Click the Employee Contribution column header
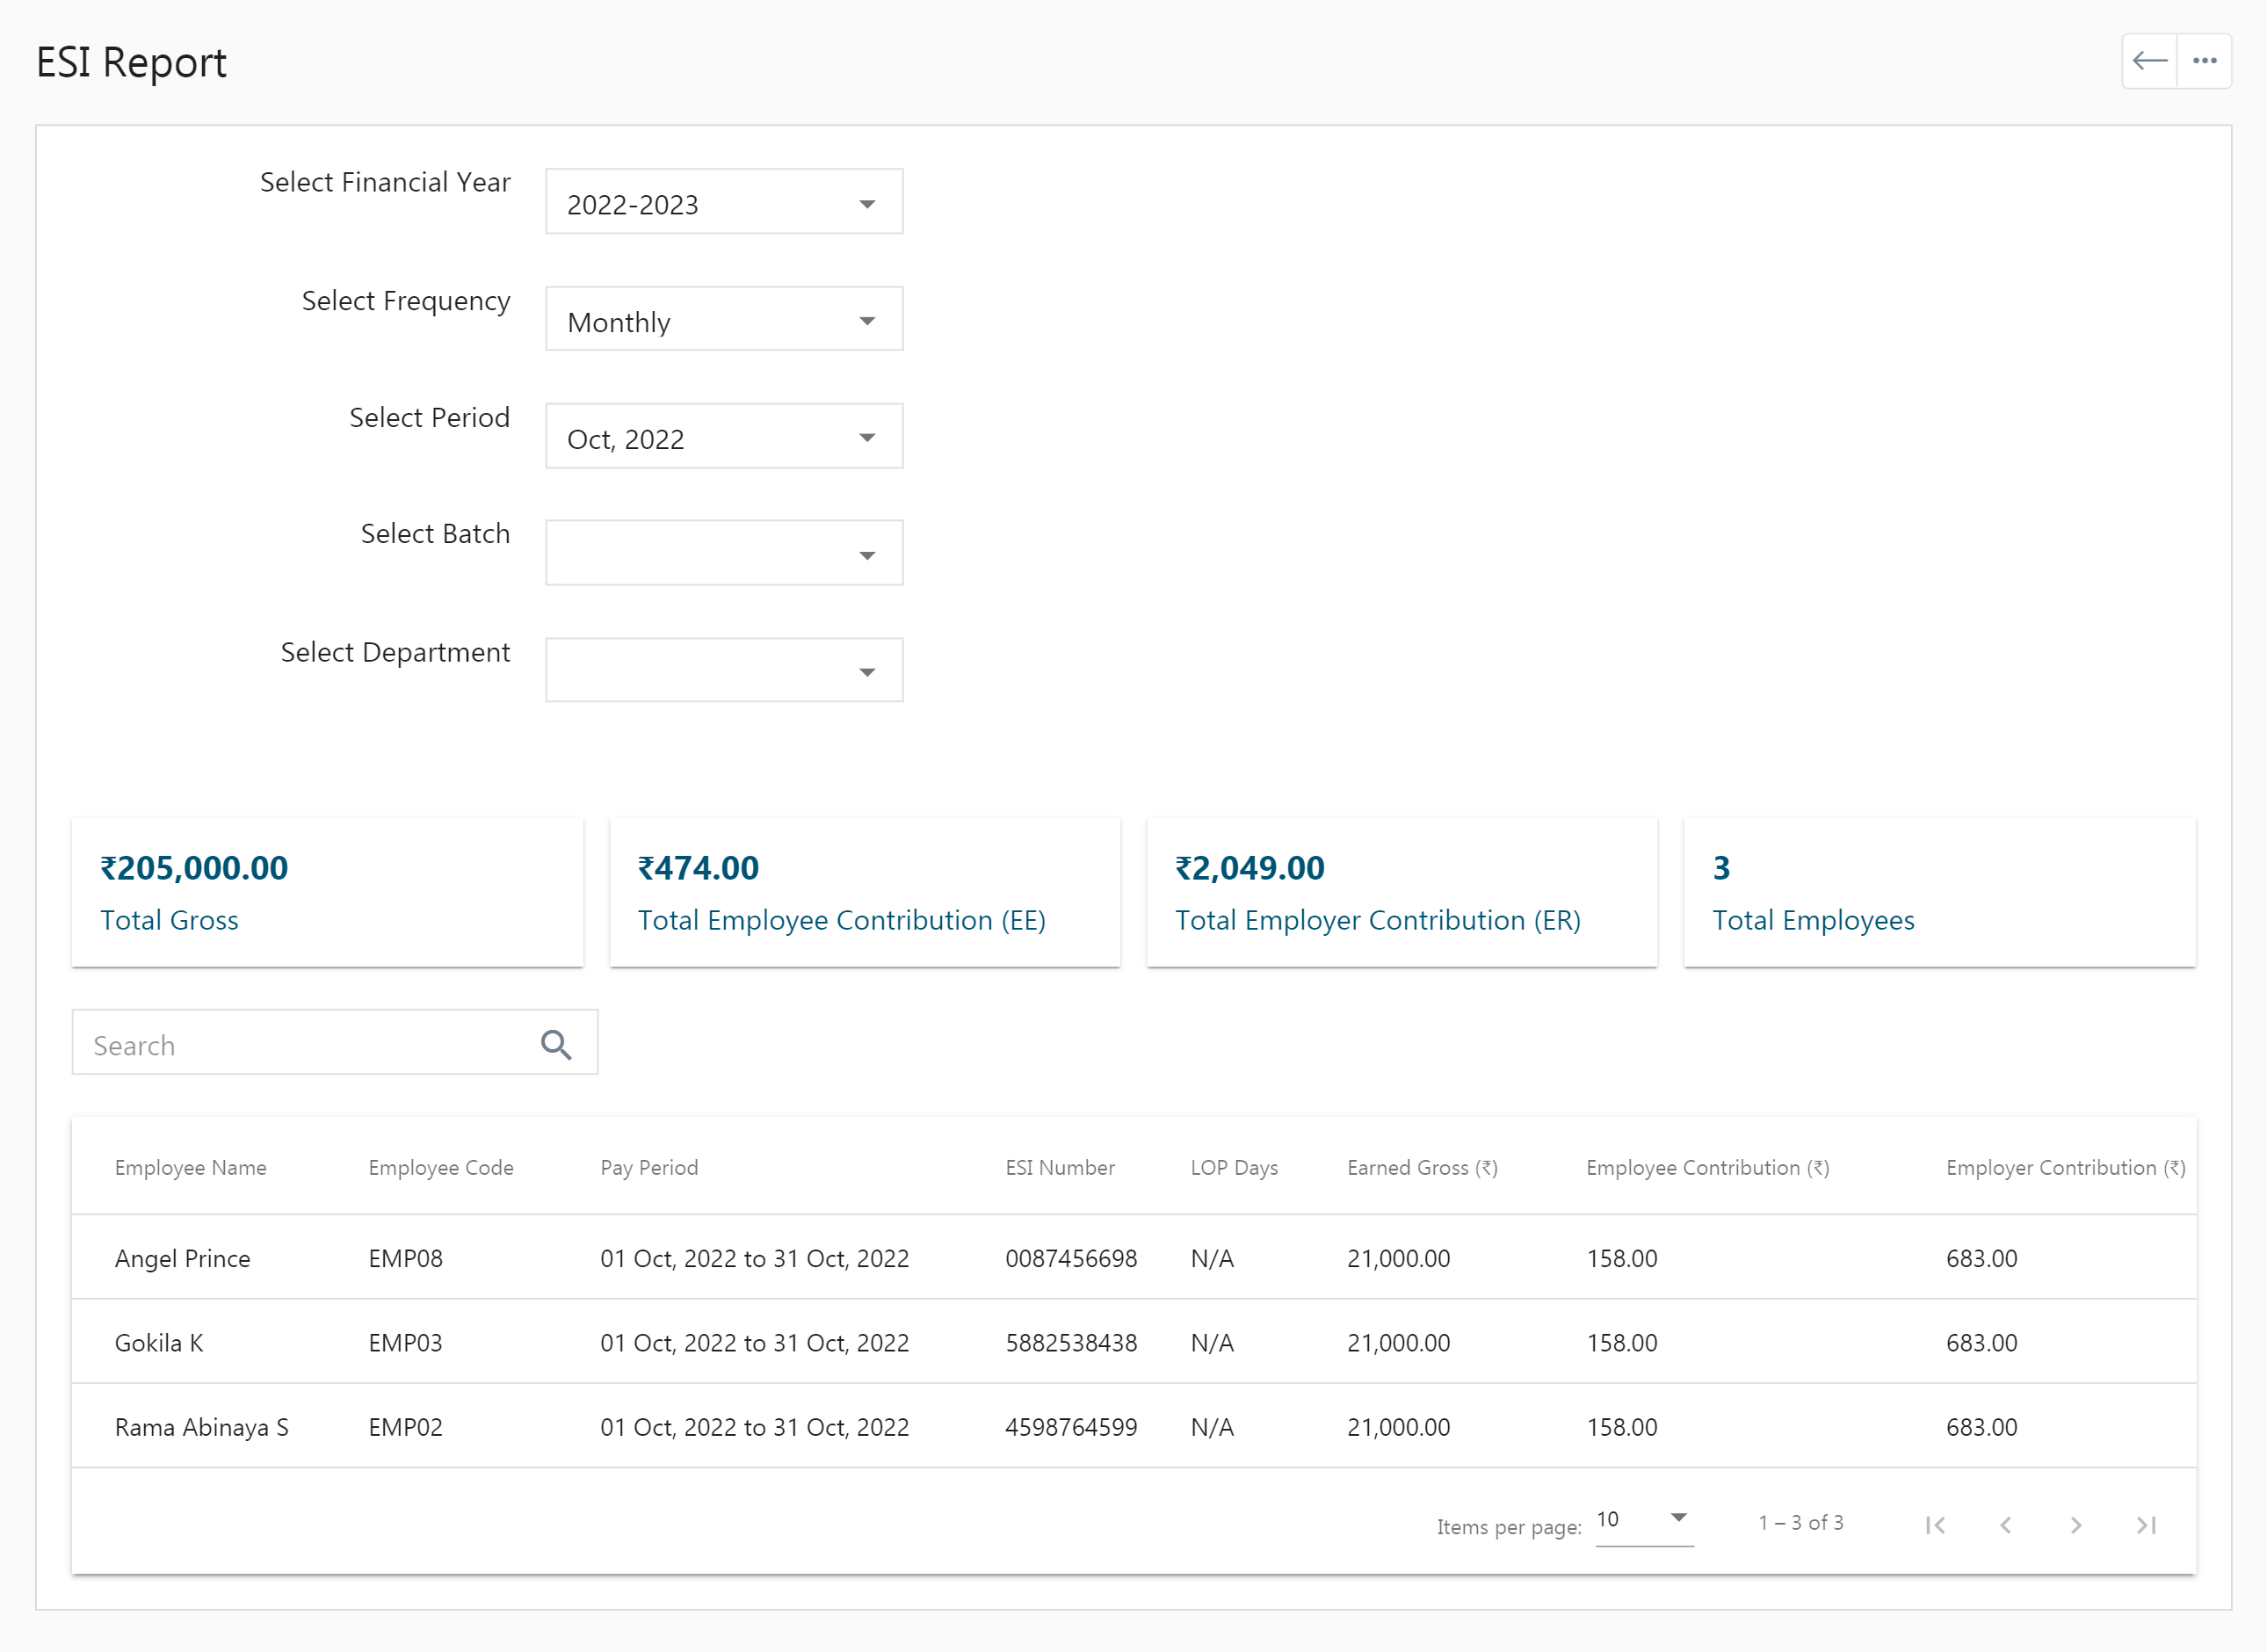This screenshot has height=1652, width=2267. pos(1708,1168)
